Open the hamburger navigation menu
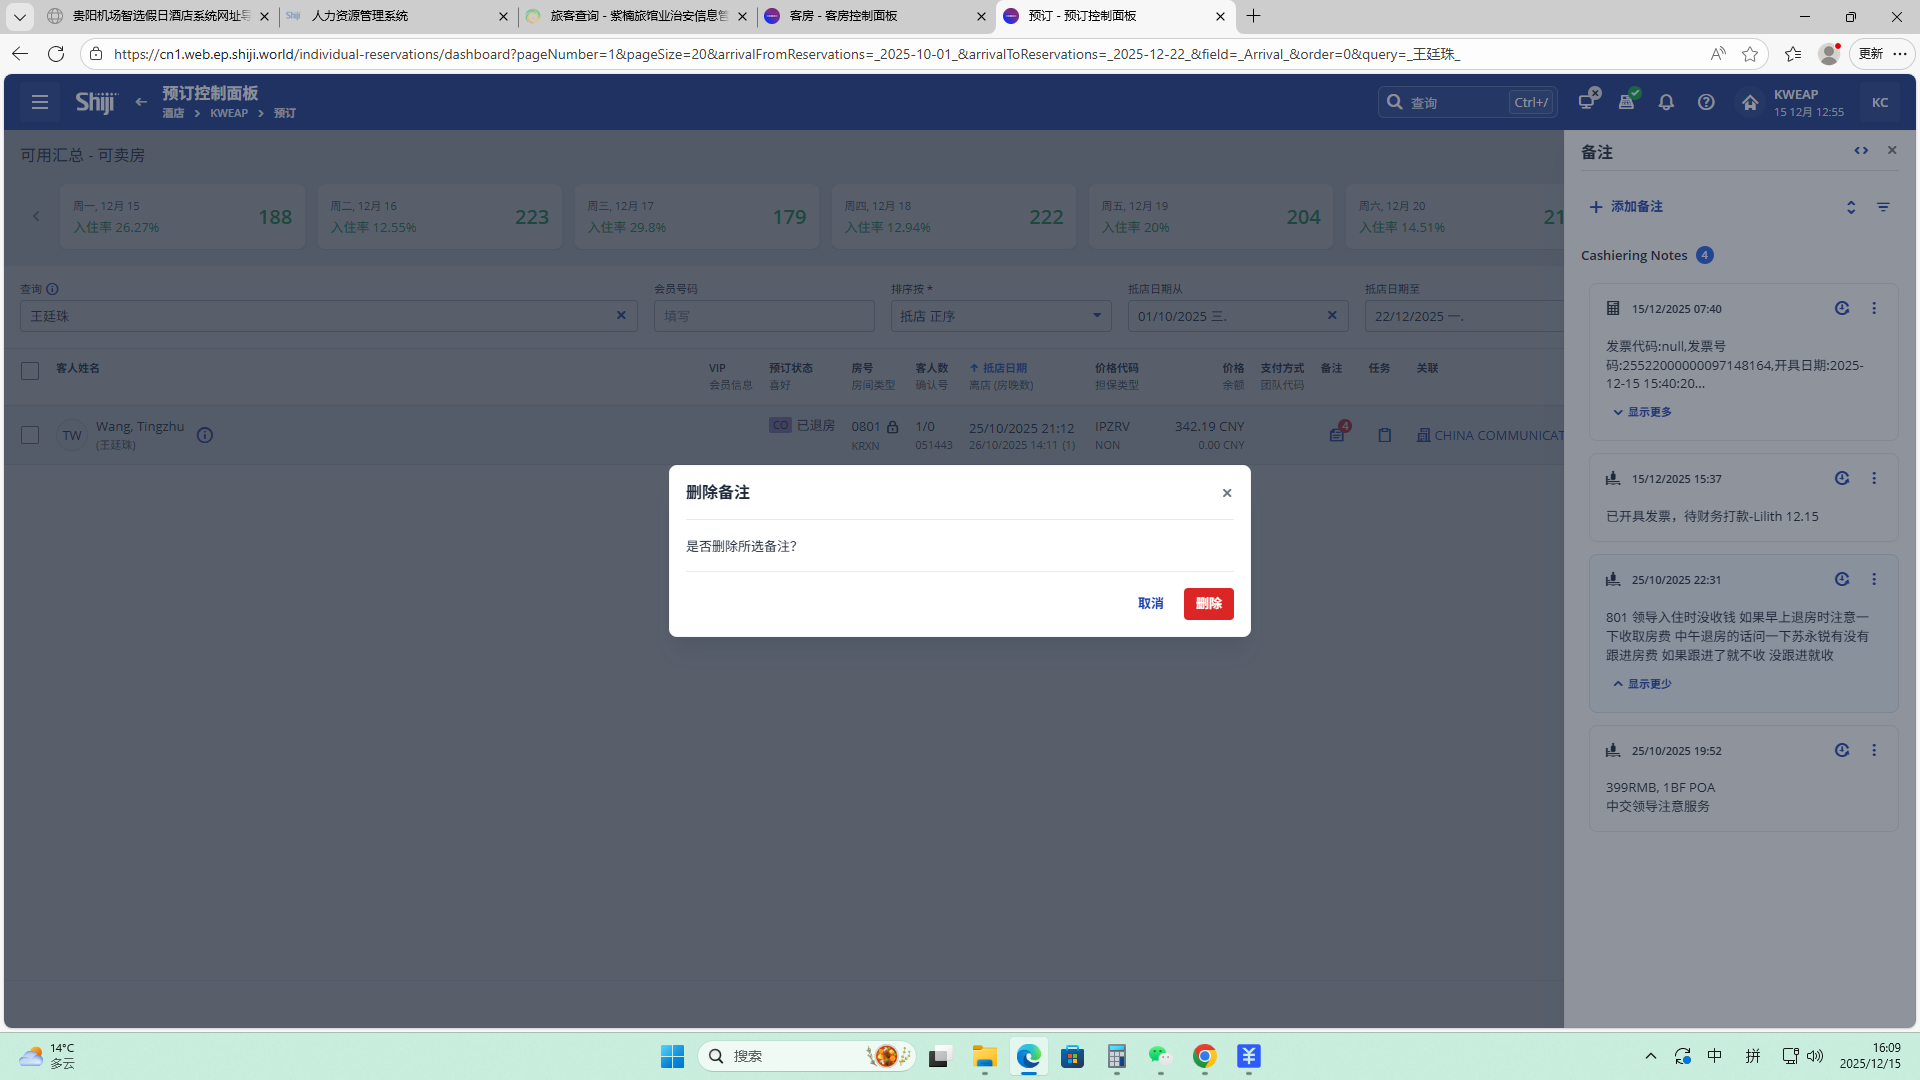The width and height of the screenshot is (1920, 1080). click(40, 102)
